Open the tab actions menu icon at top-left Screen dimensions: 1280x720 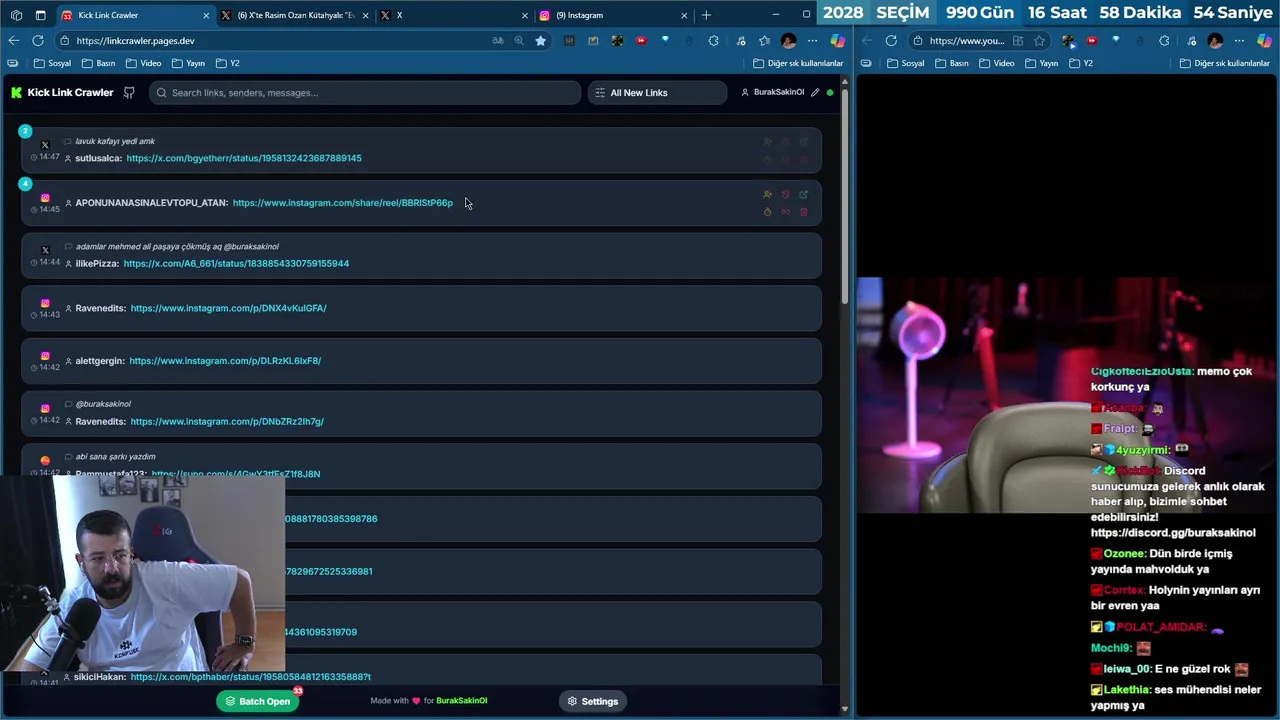coord(40,15)
